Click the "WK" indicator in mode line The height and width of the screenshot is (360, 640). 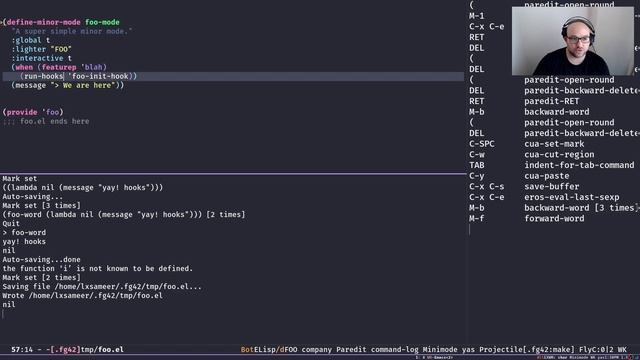(x=622, y=350)
